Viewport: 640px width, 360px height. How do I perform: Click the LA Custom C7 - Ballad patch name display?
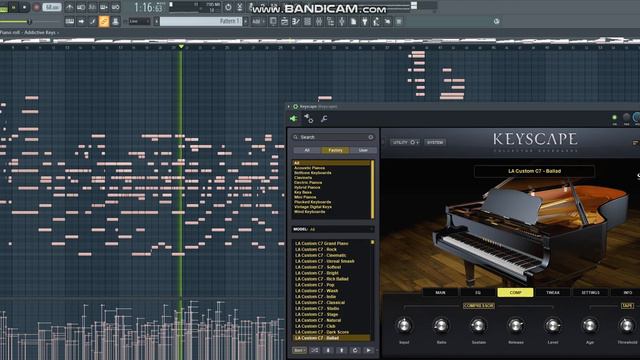point(534,171)
